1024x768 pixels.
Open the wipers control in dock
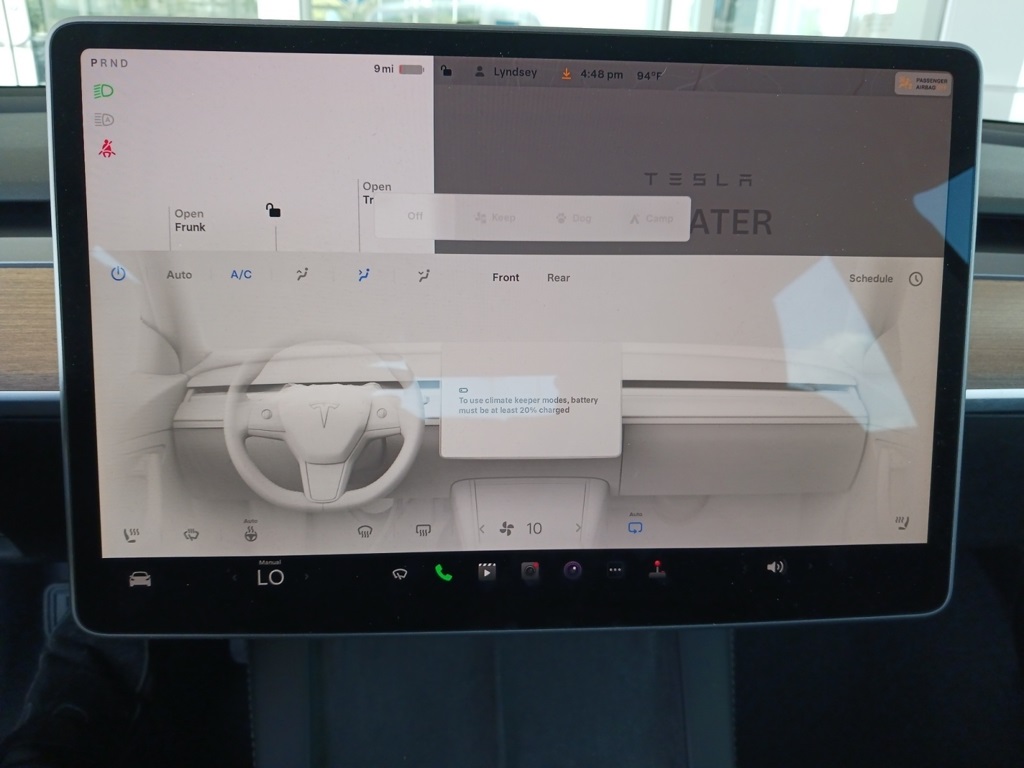coord(400,574)
